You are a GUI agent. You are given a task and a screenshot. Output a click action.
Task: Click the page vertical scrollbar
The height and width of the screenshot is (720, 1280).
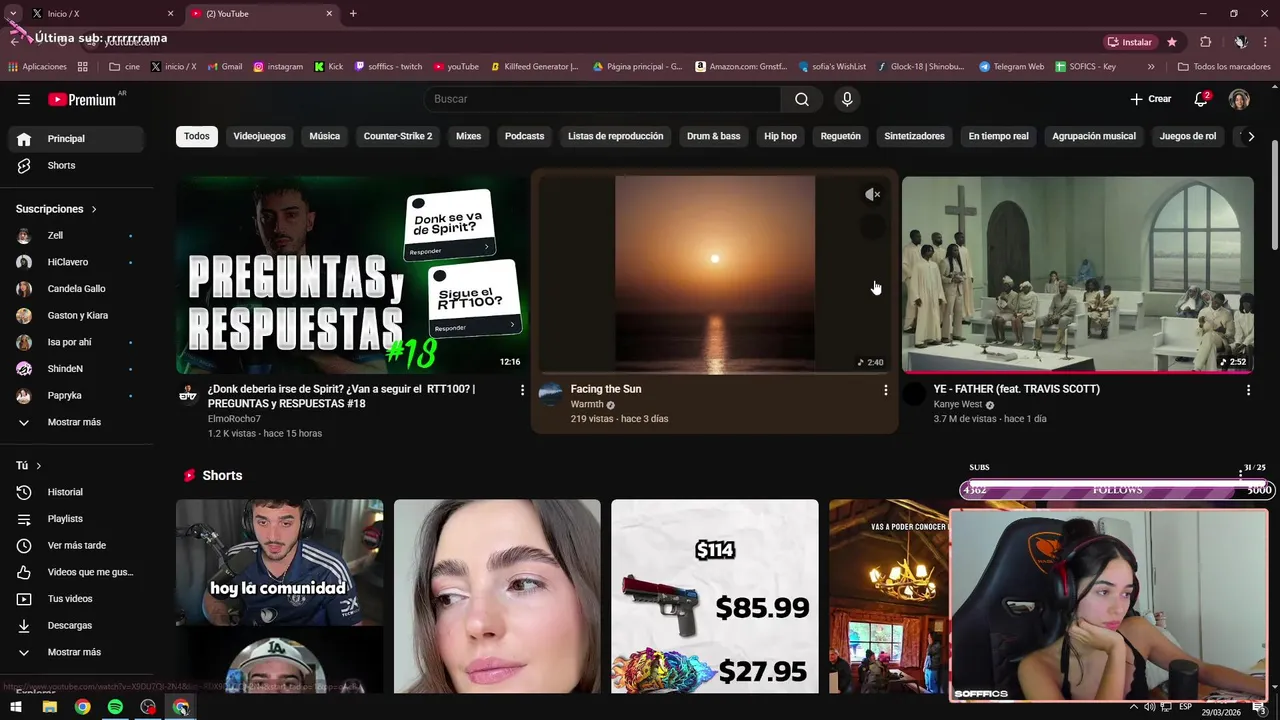pos(1274,195)
